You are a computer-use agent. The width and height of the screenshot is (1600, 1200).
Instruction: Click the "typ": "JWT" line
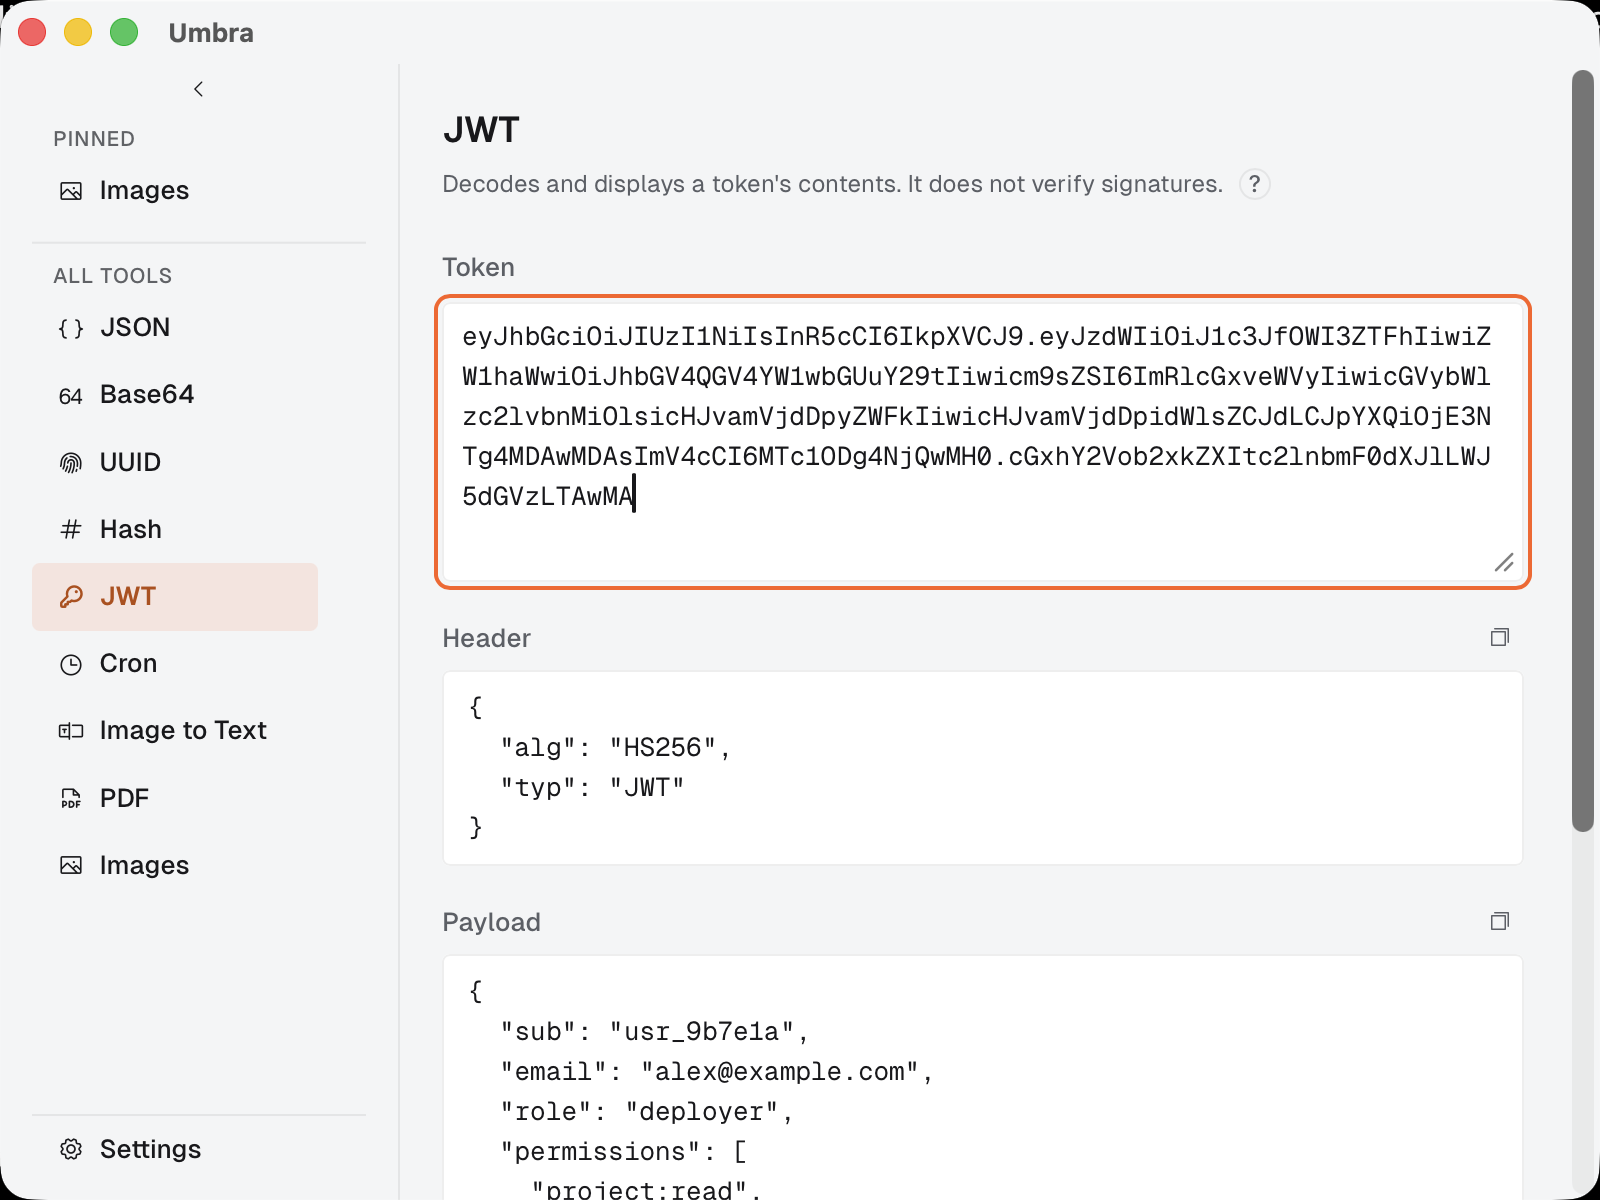(x=593, y=788)
